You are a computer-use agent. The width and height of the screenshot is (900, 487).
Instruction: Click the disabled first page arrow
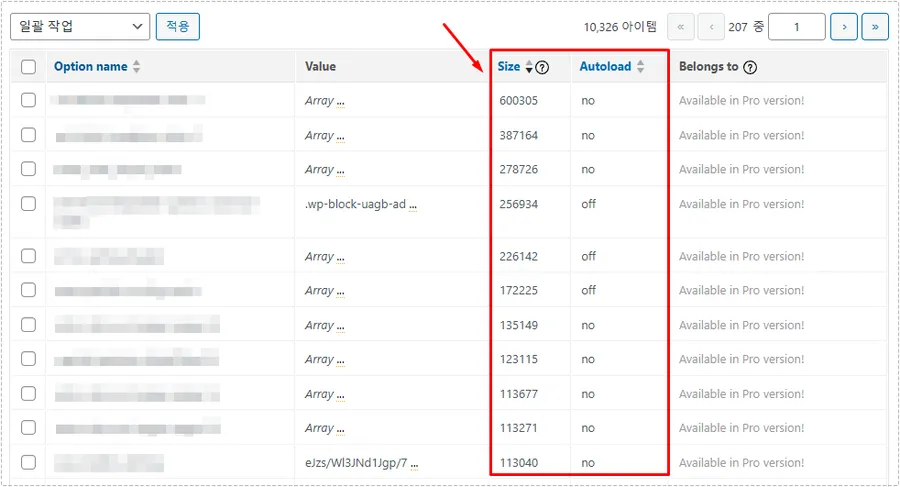click(681, 26)
